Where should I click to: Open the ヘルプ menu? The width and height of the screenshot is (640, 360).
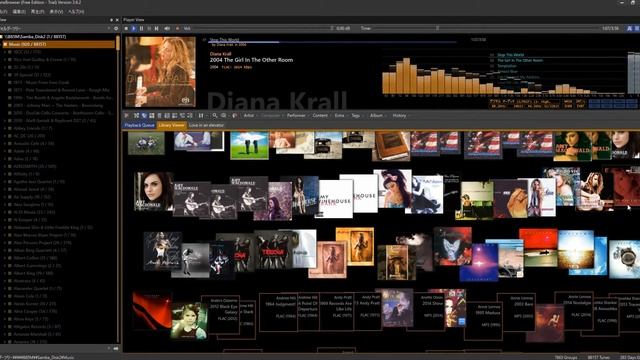pos(76,12)
